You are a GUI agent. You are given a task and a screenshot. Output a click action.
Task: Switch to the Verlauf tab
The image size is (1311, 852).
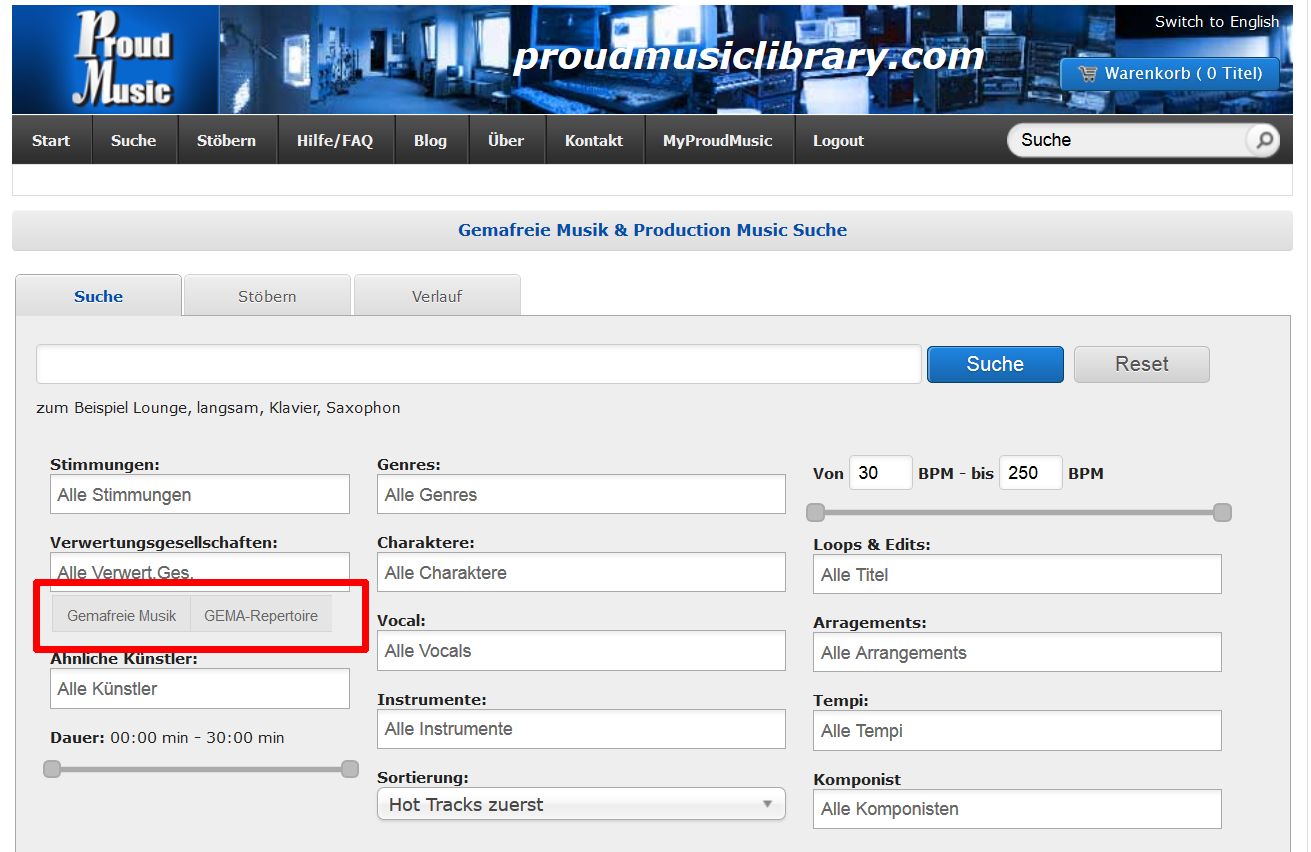(x=437, y=296)
